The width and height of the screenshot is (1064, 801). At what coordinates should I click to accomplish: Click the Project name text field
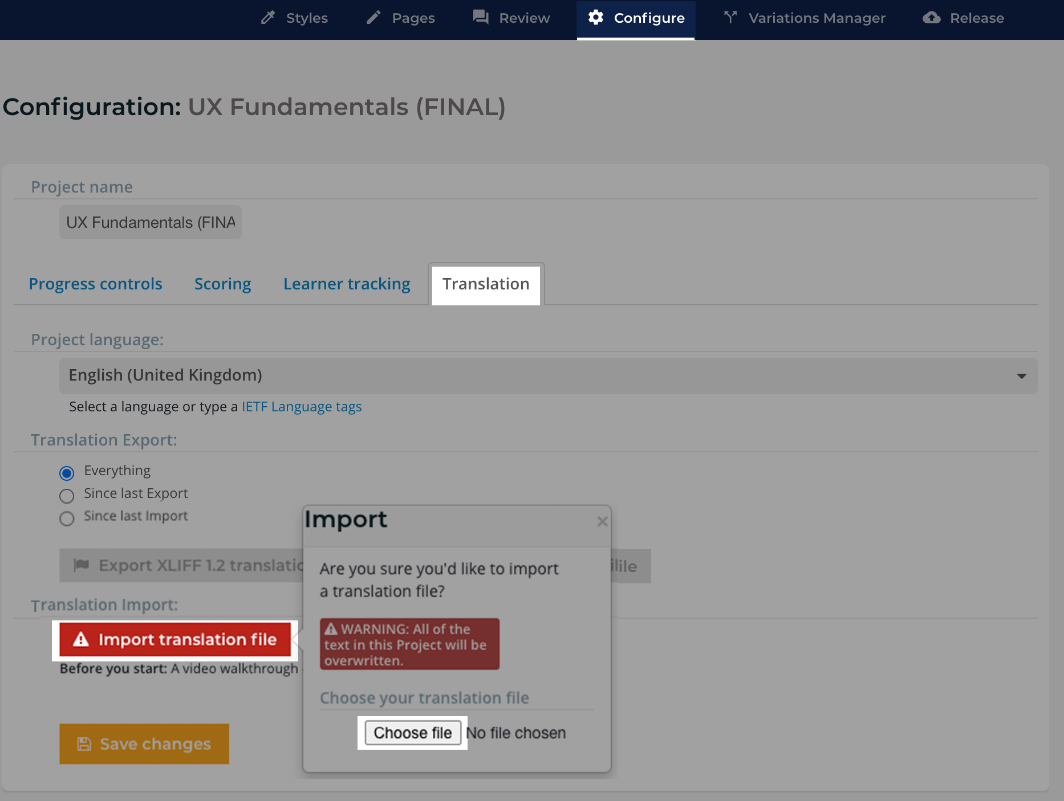(x=150, y=222)
